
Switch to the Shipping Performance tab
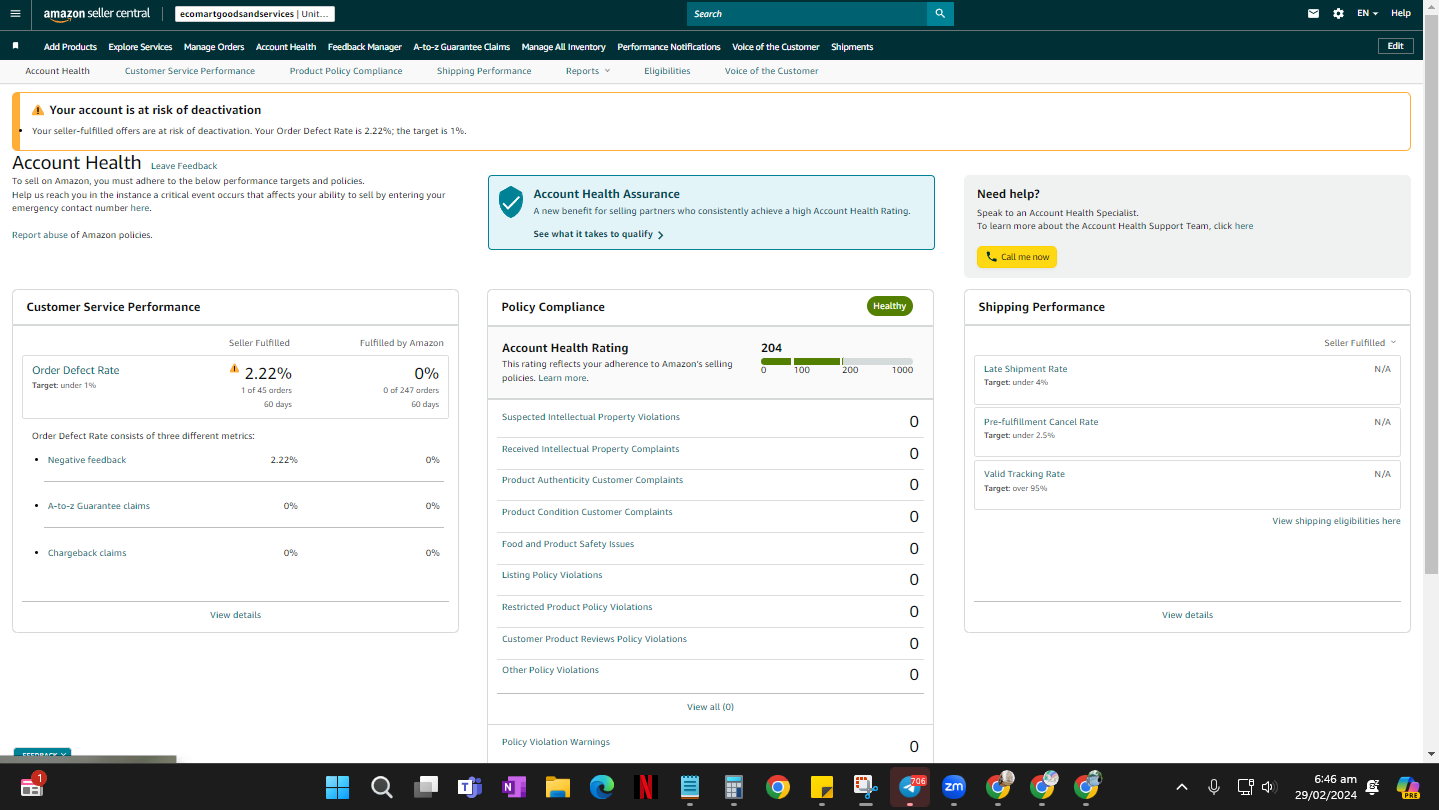pos(484,71)
